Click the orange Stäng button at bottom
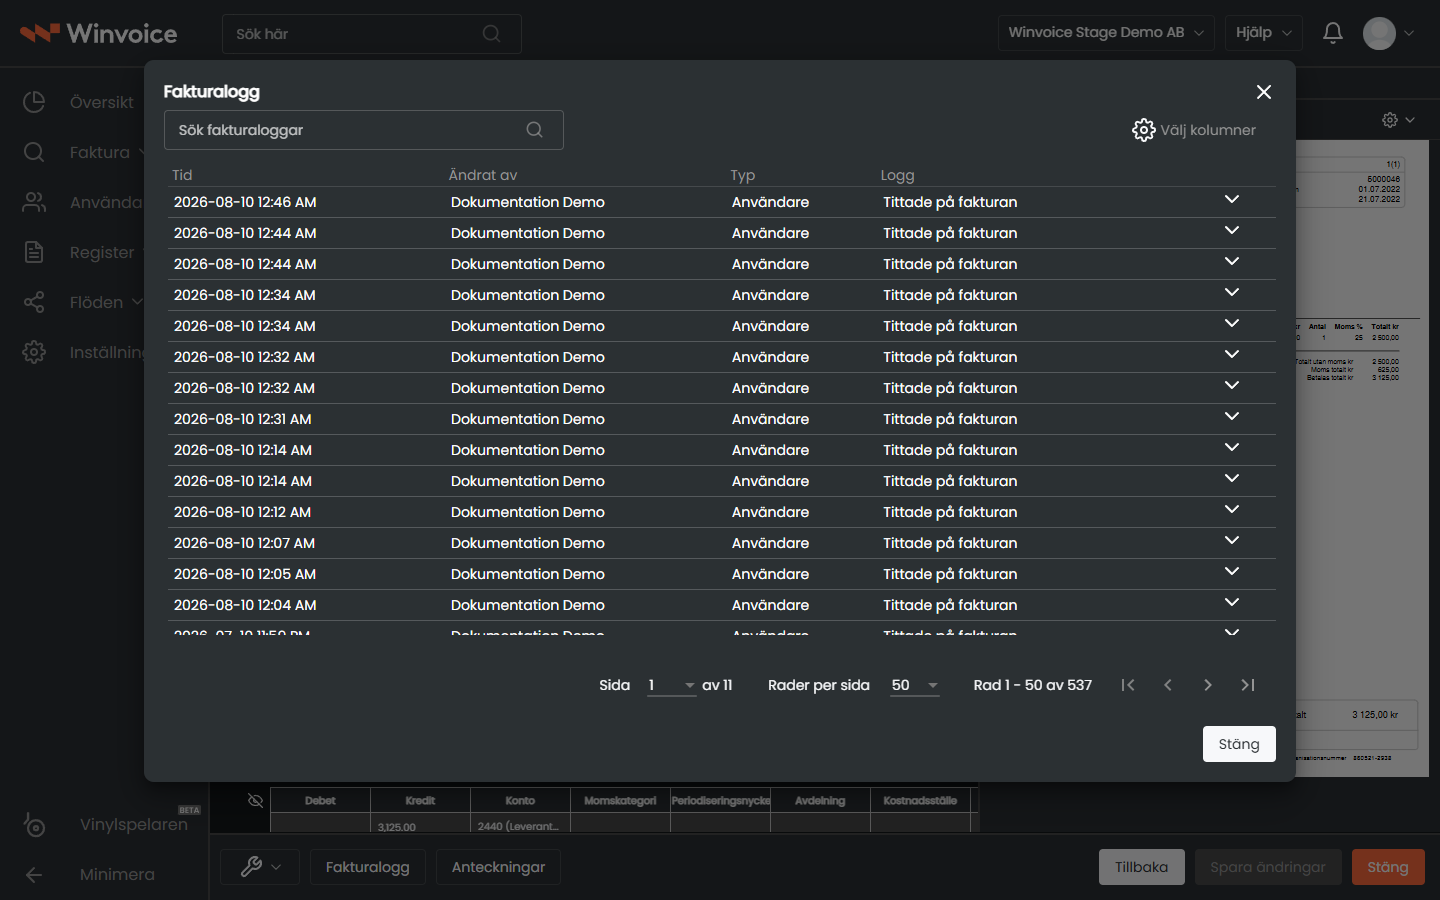Screen dimensions: 1440x900 click(x=1388, y=867)
